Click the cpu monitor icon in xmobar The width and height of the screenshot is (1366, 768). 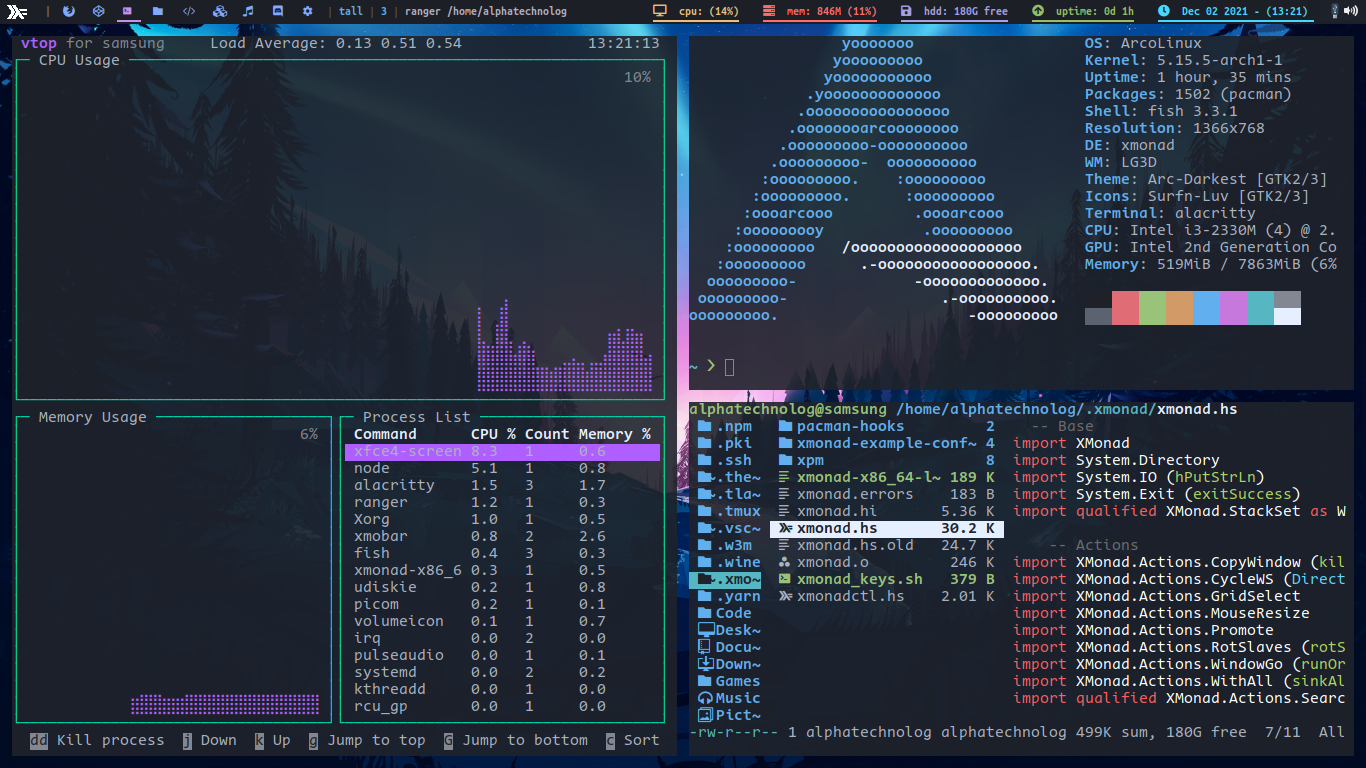(x=660, y=11)
